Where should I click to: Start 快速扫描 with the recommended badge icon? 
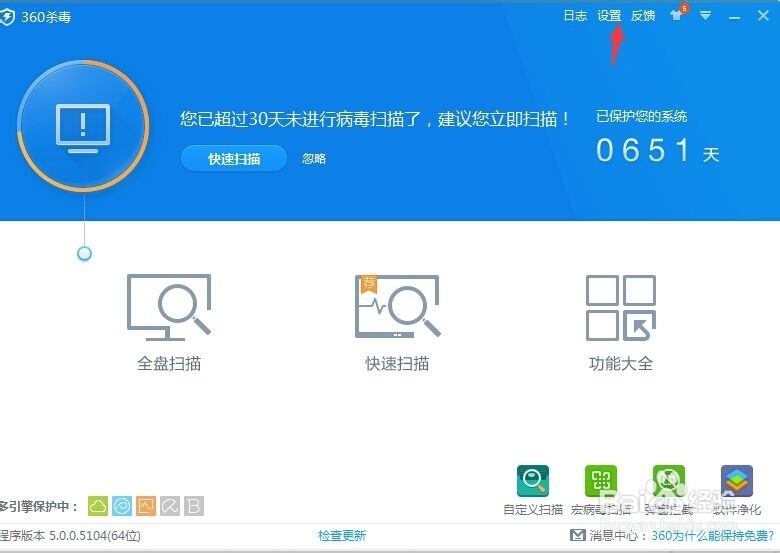[x=397, y=322]
